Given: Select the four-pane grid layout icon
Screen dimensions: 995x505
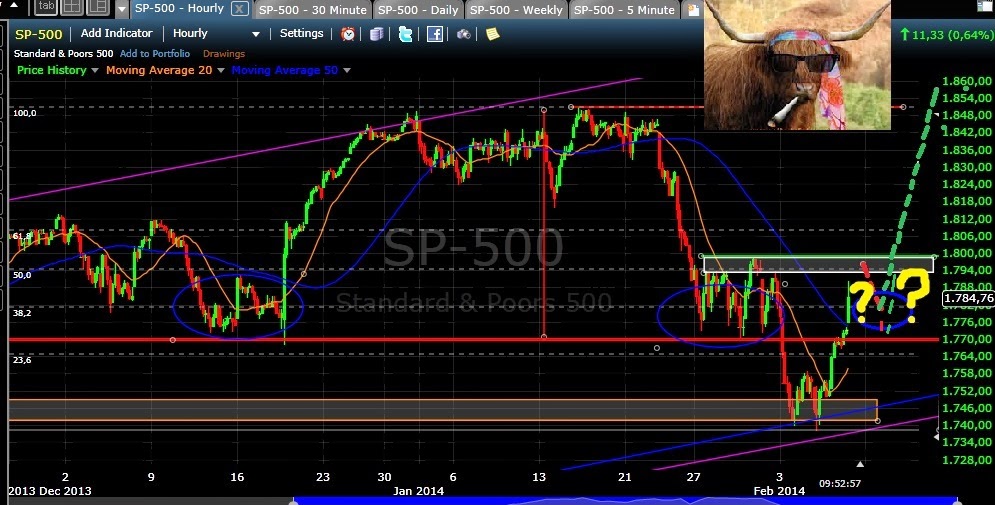Looking at the screenshot, I should click(72, 7).
